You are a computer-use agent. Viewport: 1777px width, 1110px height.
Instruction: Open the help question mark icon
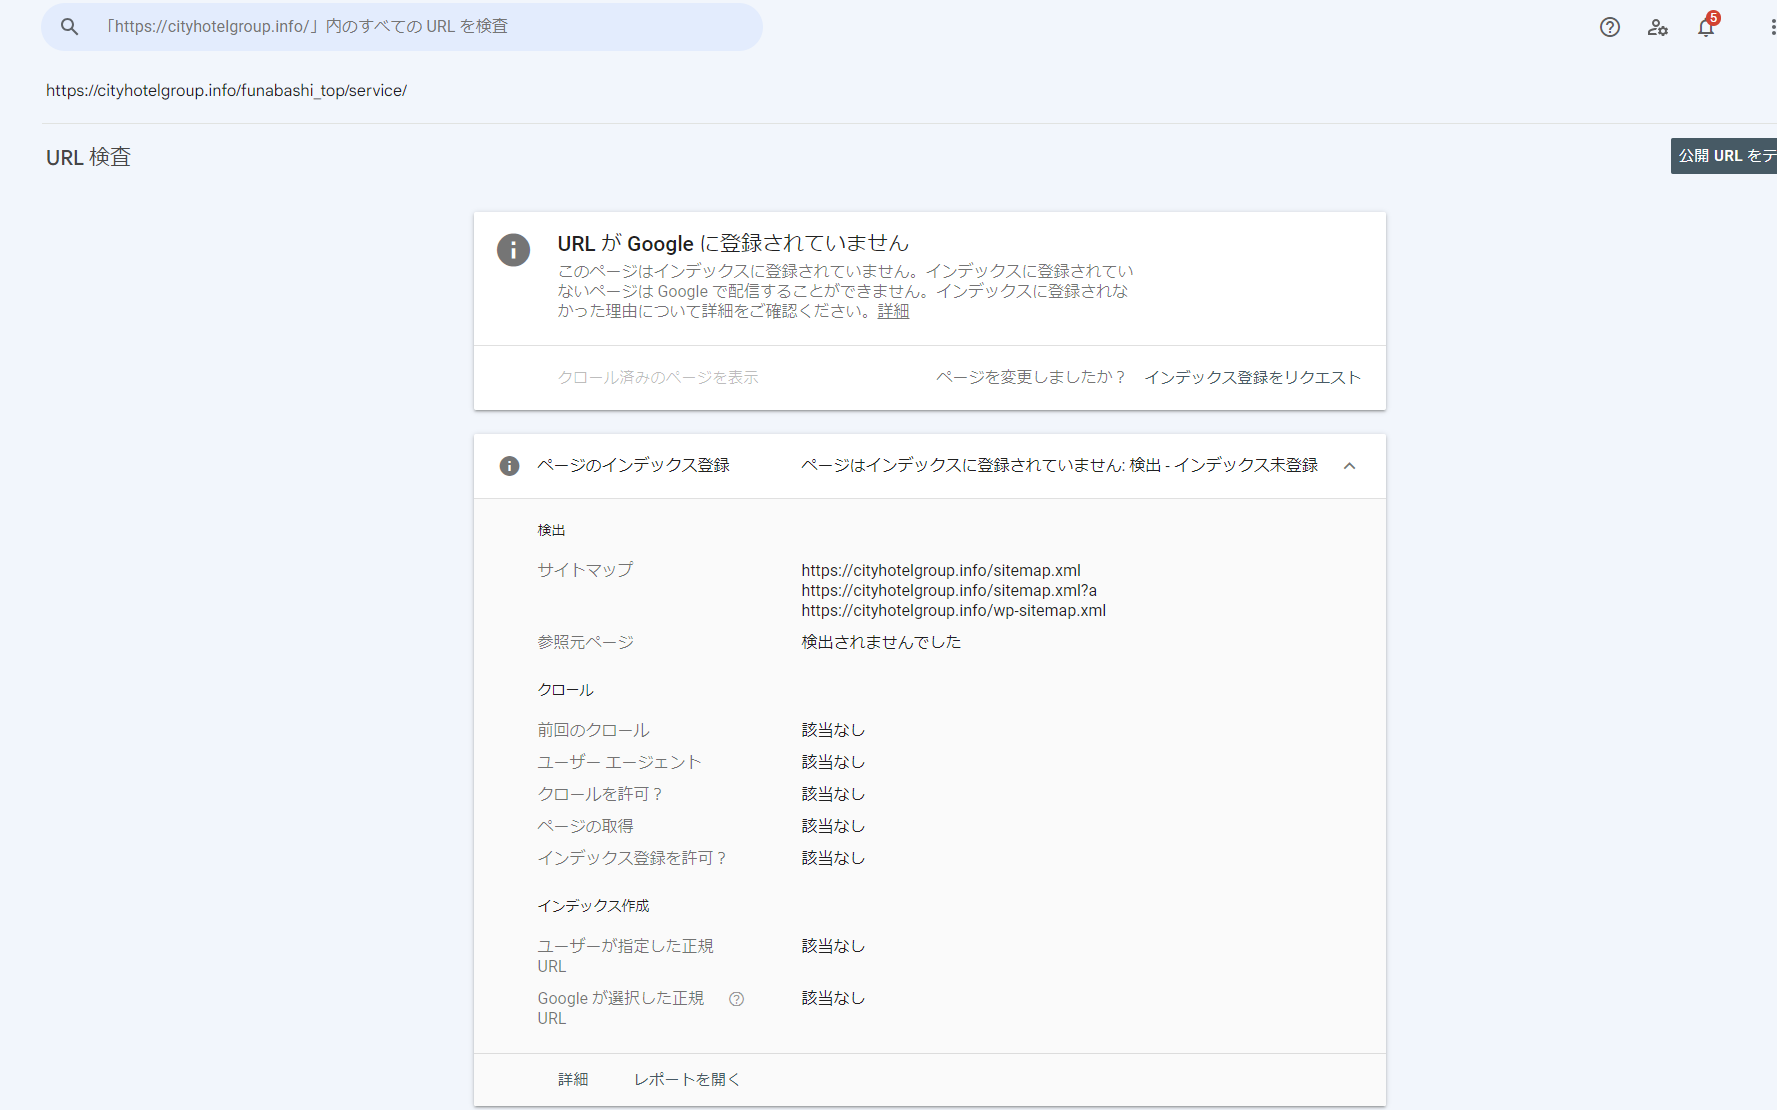point(1610,27)
